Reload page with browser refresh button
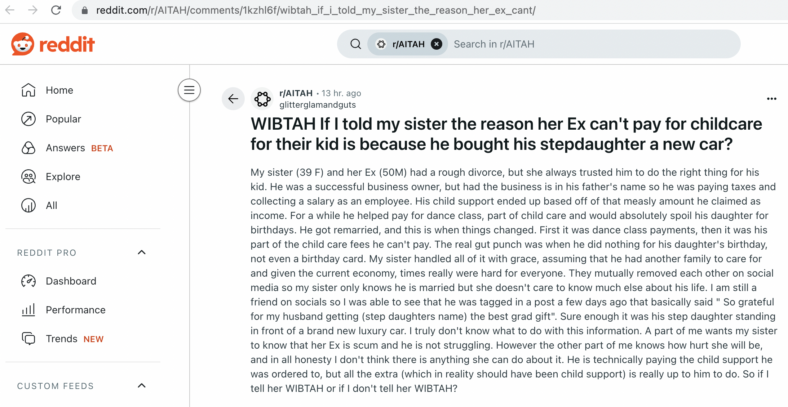 56,10
